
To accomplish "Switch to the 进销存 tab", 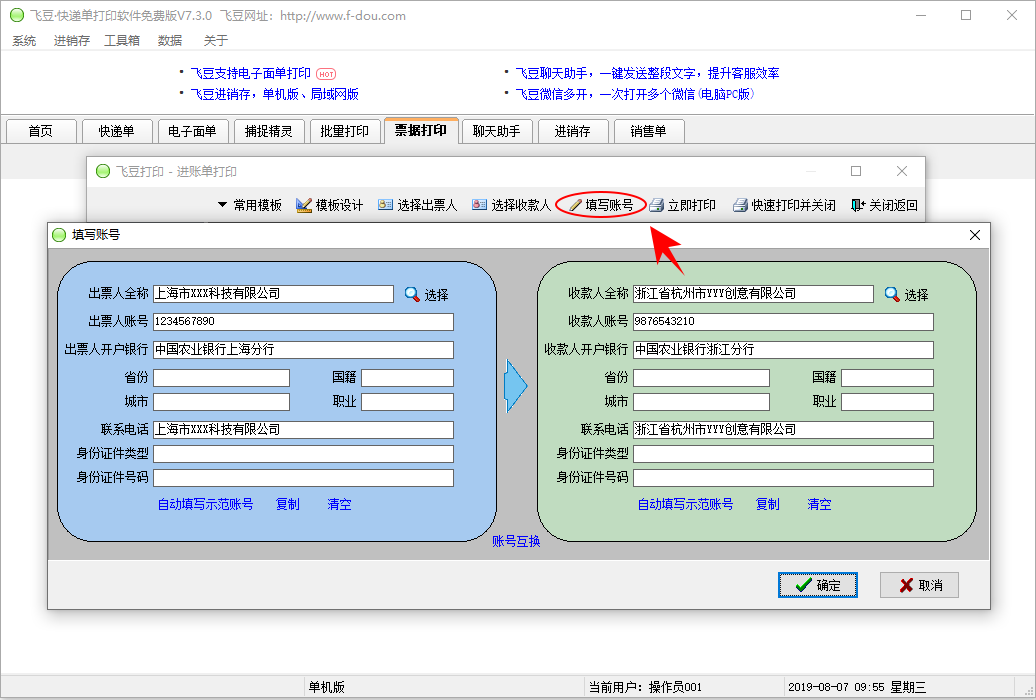I will pos(573,131).
